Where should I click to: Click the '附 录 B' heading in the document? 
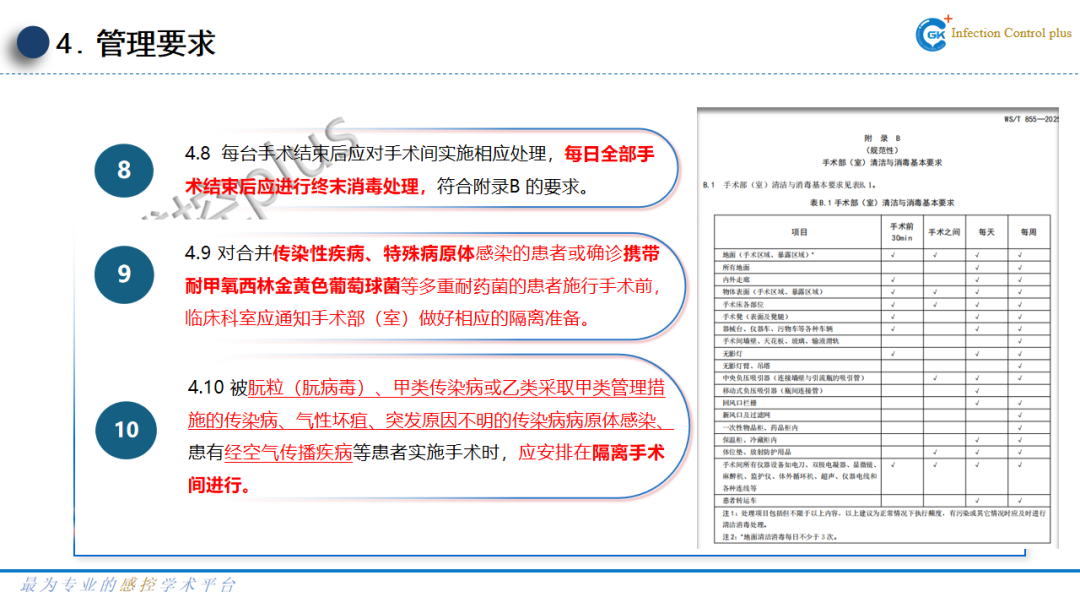pos(882,138)
